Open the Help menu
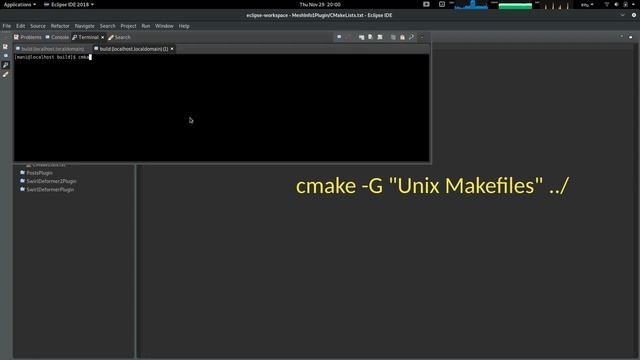Screen dimensions: 640x360 click(184, 26)
